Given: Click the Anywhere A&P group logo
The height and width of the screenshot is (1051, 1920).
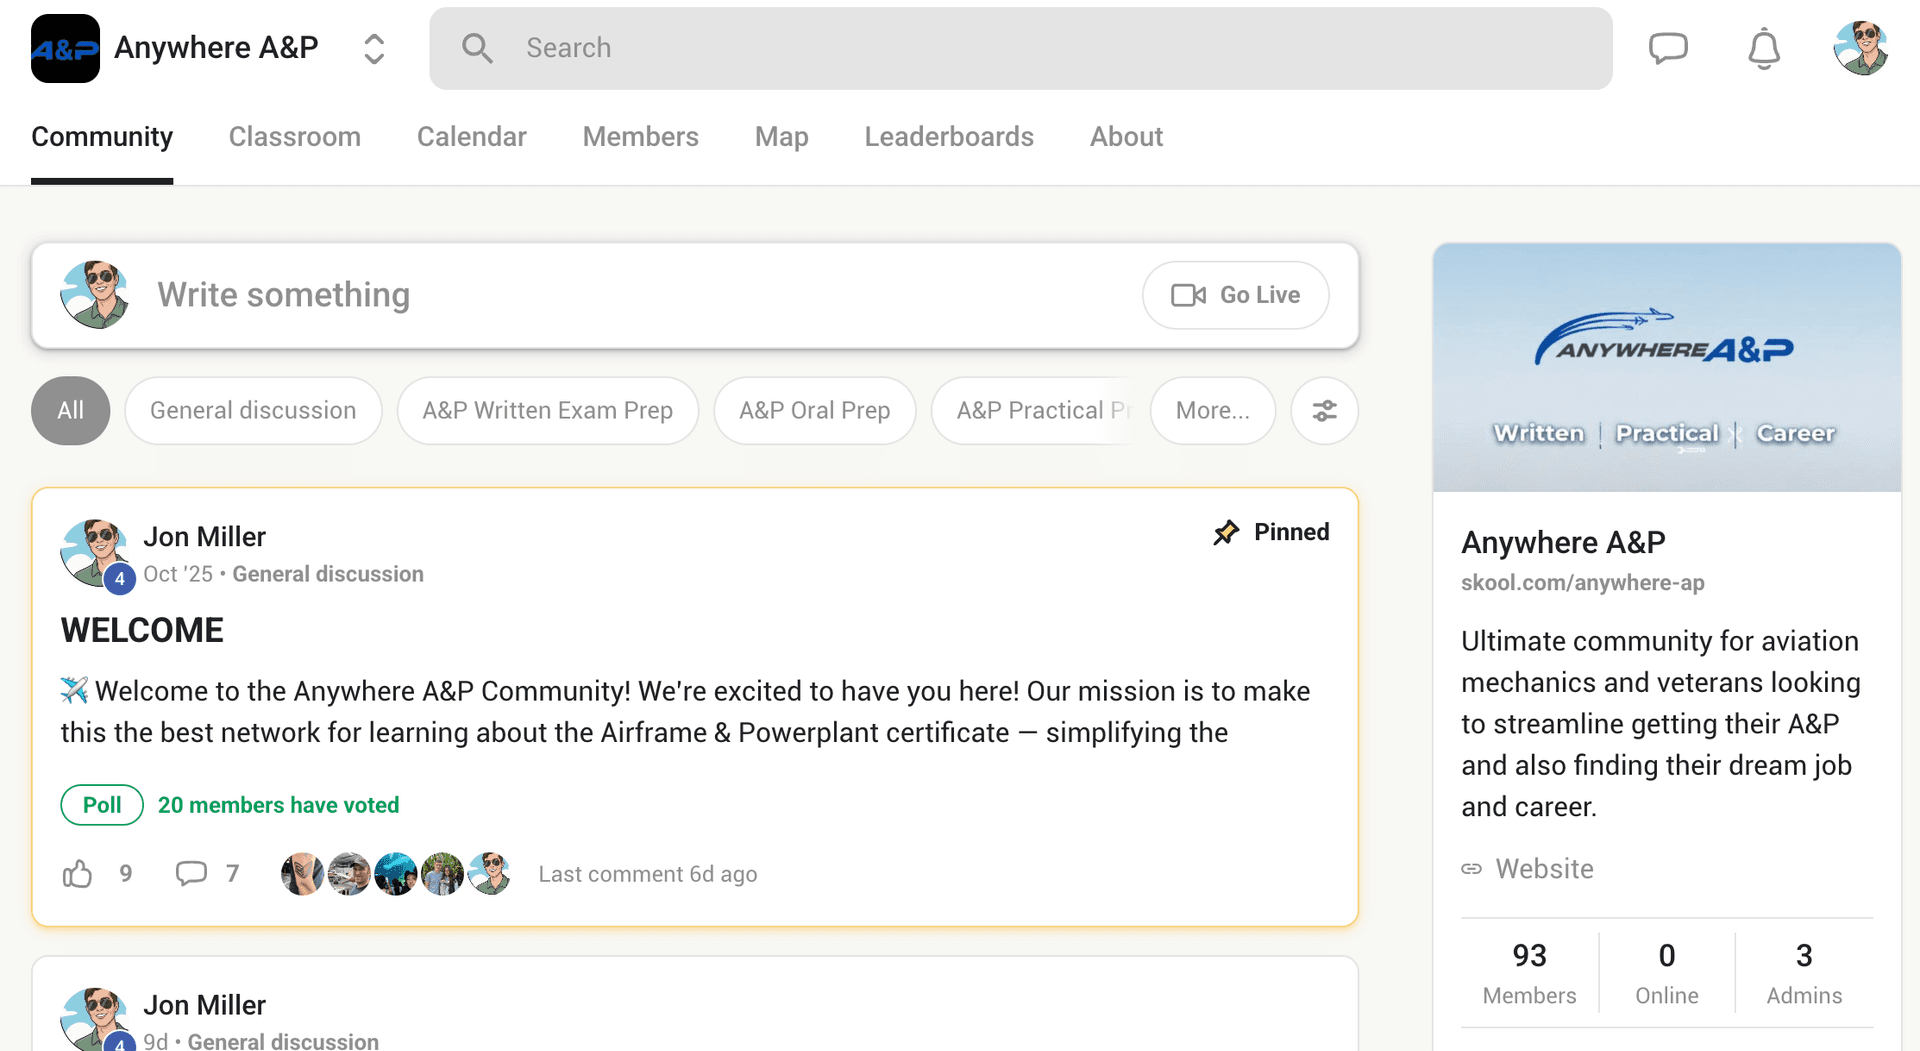Looking at the screenshot, I should (65, 48).
